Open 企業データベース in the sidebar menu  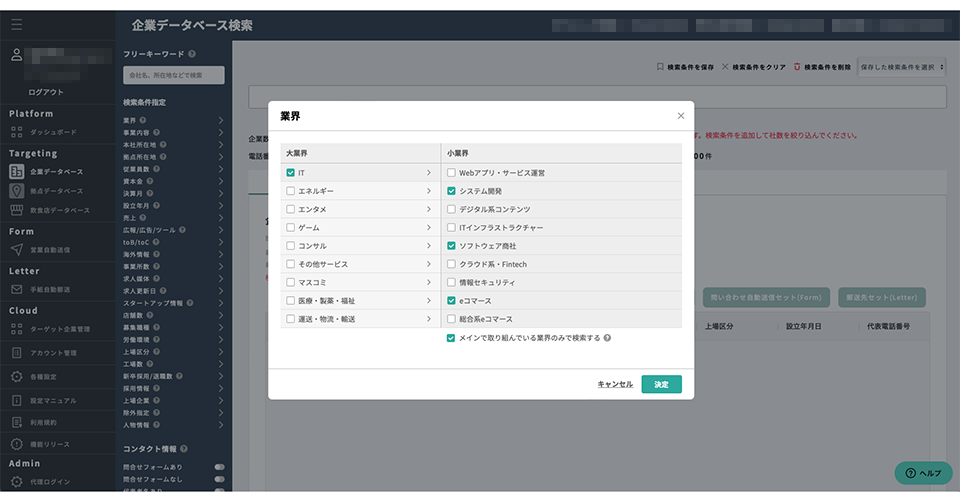coord(56,171)
